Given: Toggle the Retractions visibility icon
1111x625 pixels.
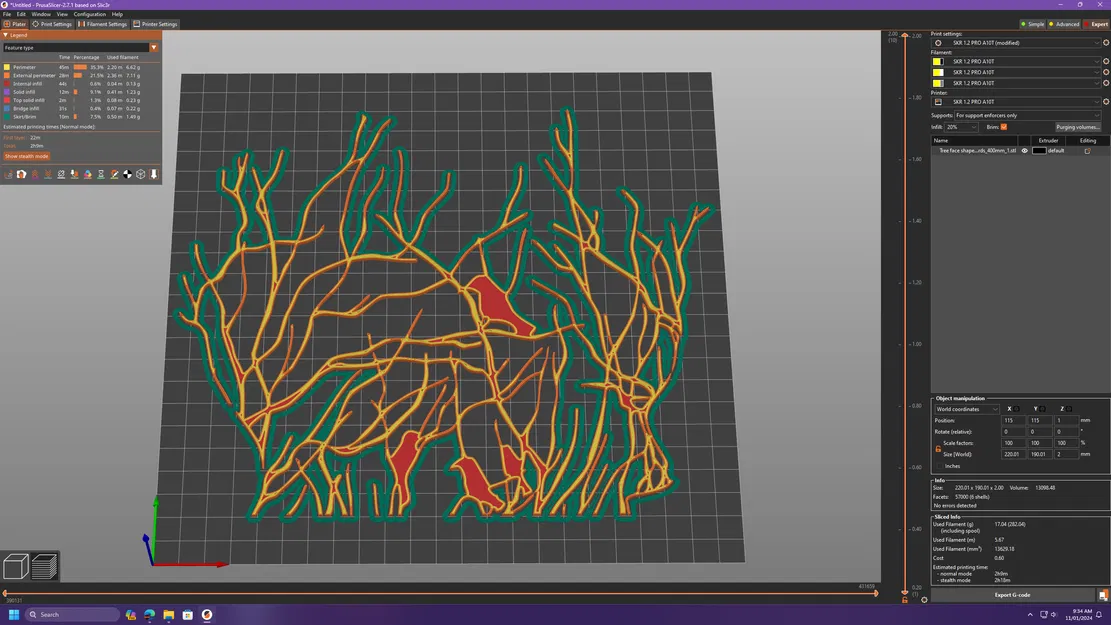Looking at the screenshot, I should pos(35,174).
